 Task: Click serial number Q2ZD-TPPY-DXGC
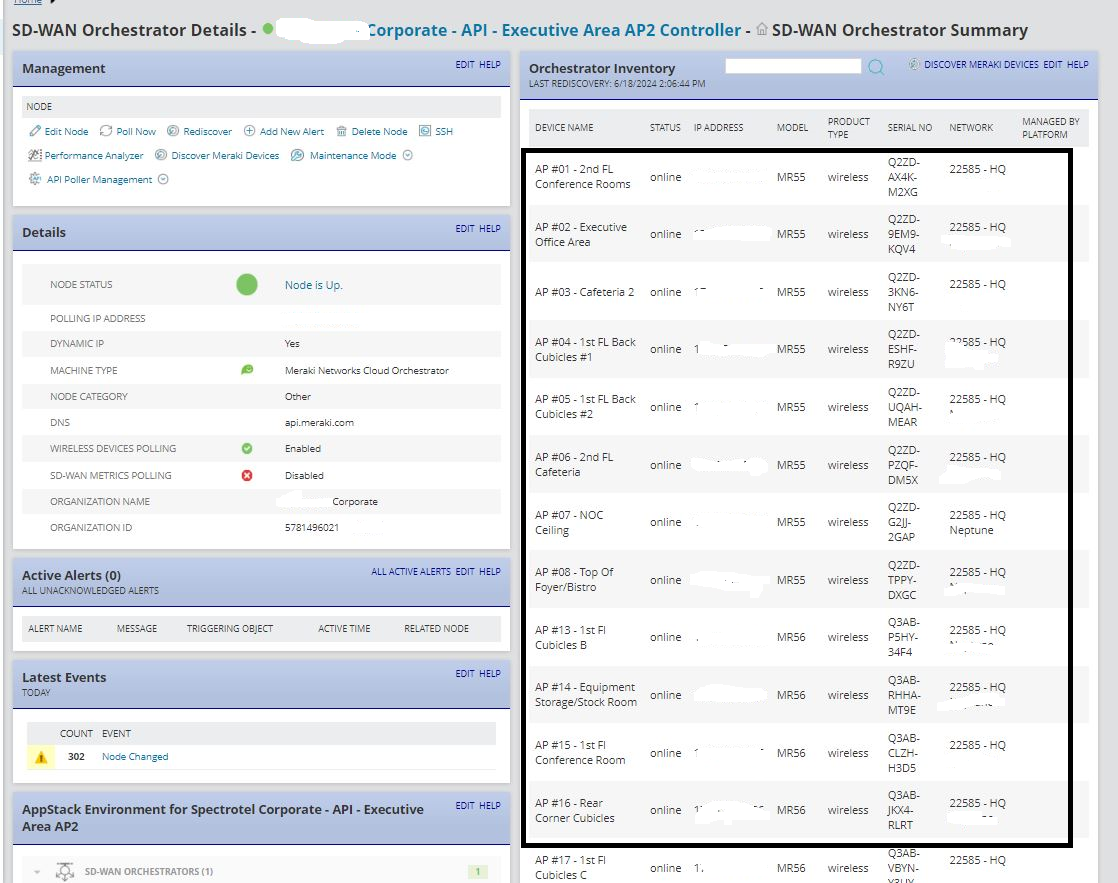[x=903, y=580]
